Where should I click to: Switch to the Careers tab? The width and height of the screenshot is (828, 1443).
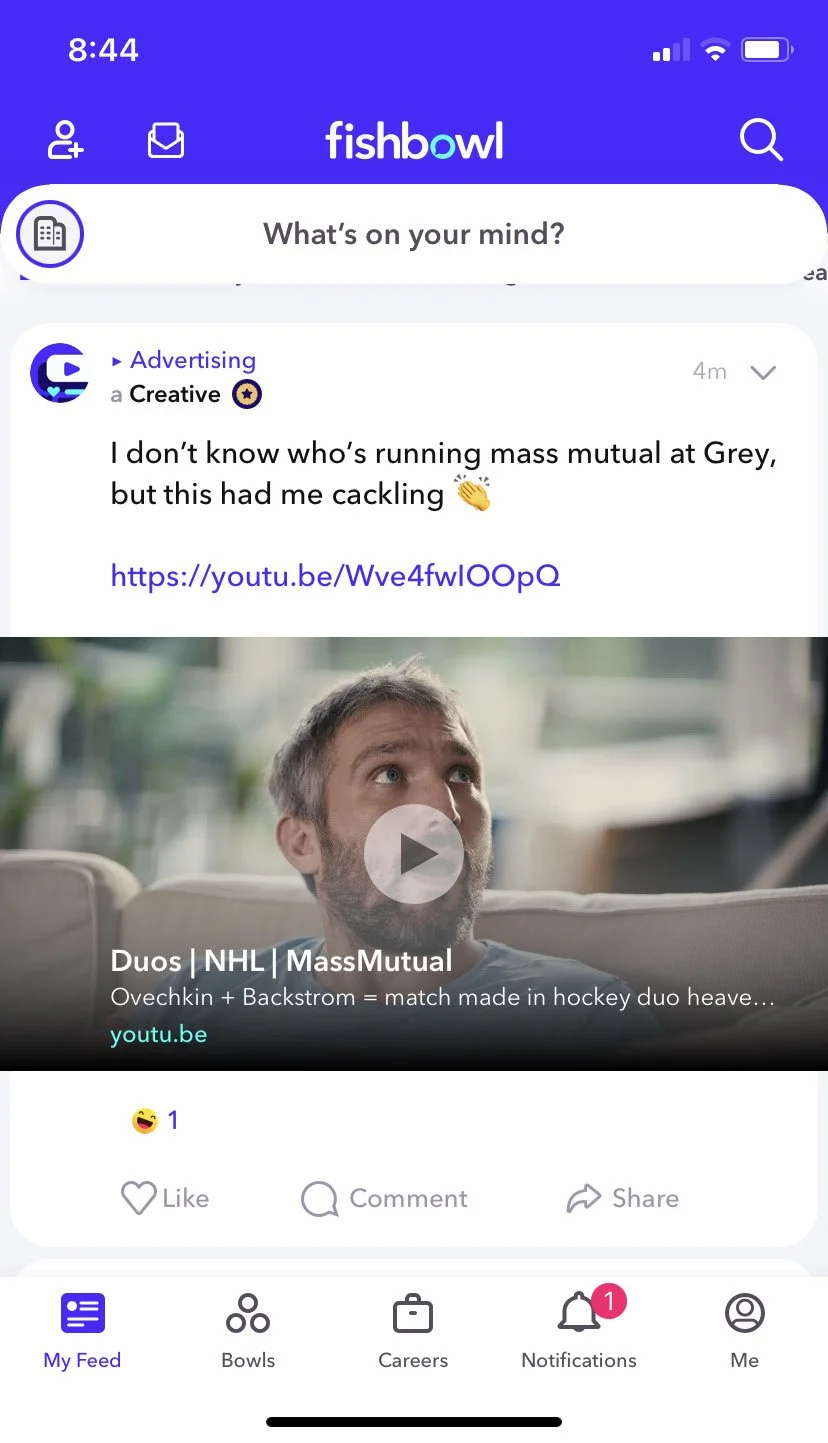(413, 1330)
